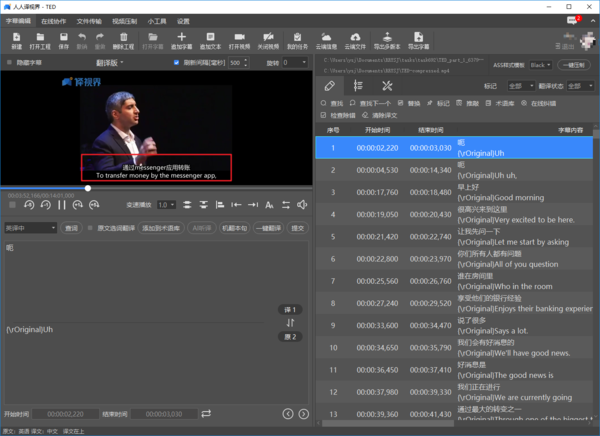This screenshot has height=436, width=600.
Task: Click the 保存 (Save) icon
Action: [64, 38]
